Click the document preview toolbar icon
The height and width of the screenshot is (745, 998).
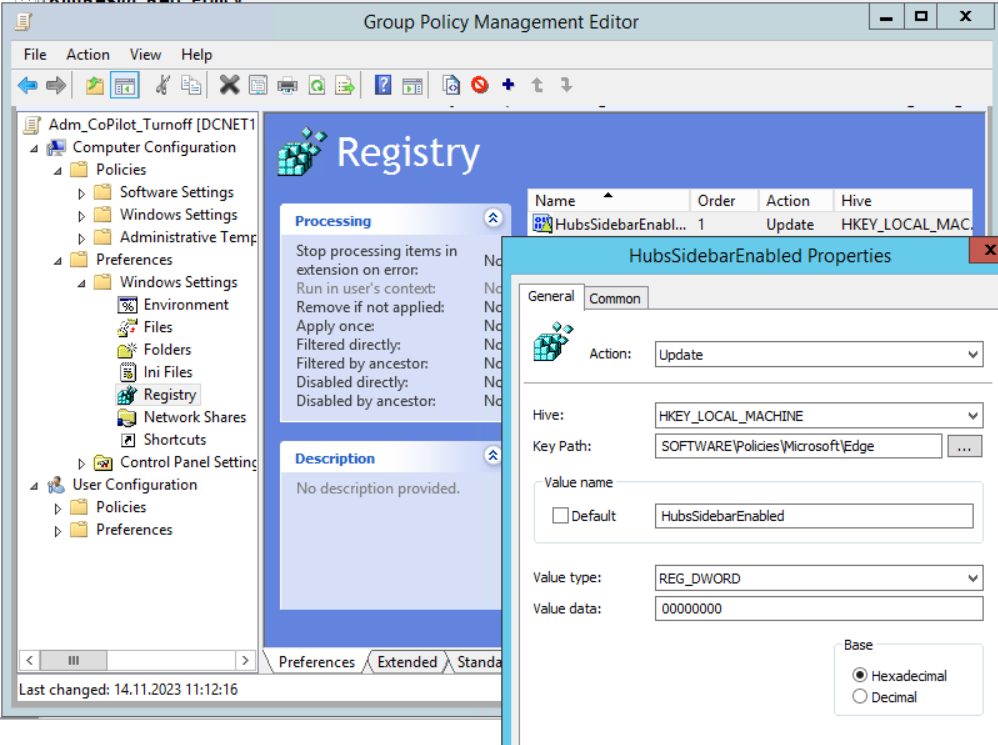click(451, 85)
